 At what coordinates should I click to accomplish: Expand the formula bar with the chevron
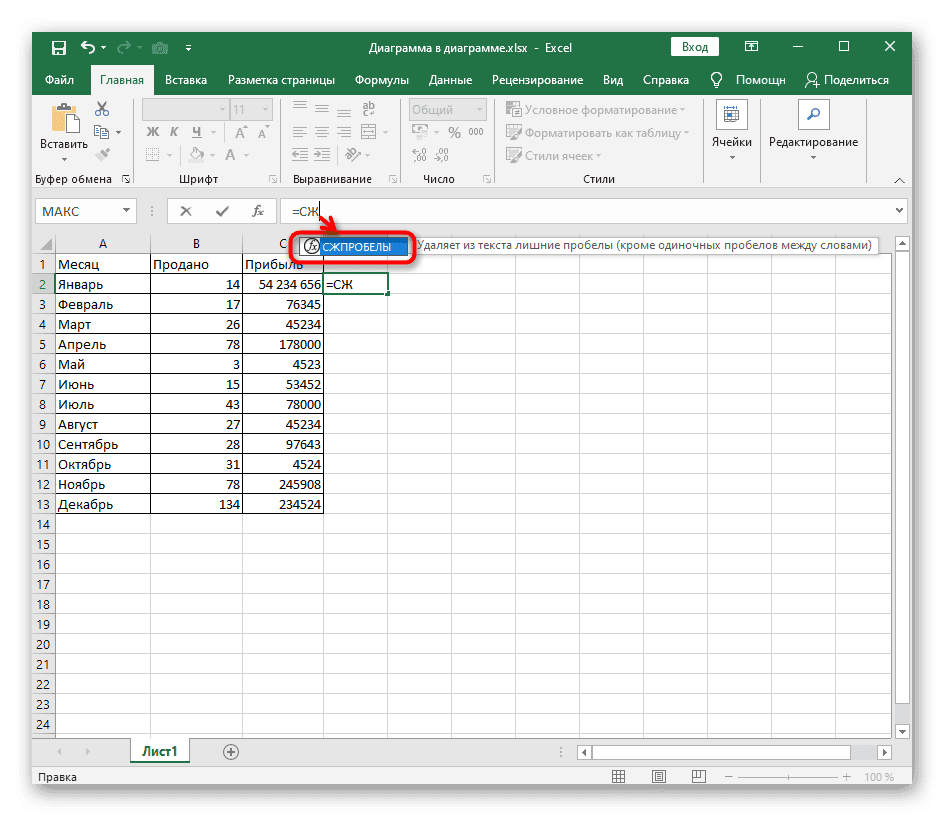coord(899,211)
